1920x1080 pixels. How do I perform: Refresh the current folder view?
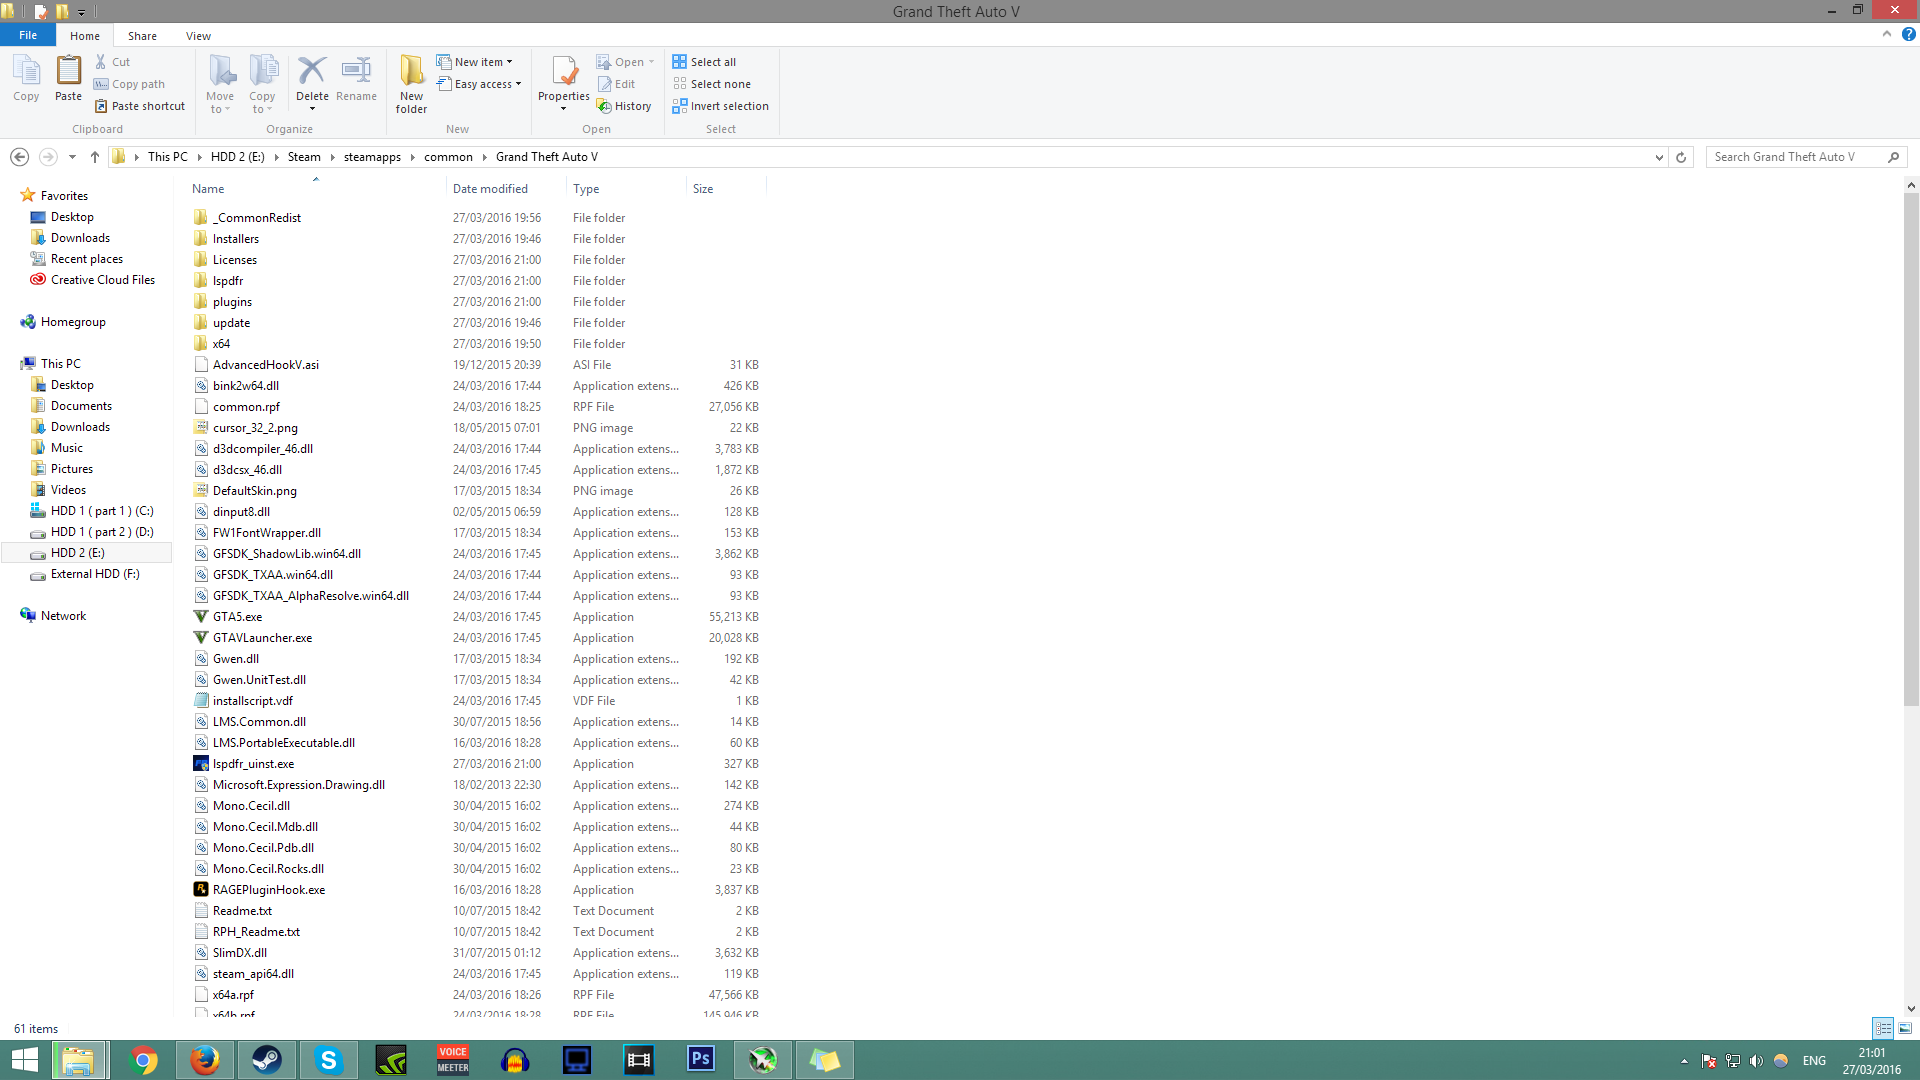[x=1681, y=157]
